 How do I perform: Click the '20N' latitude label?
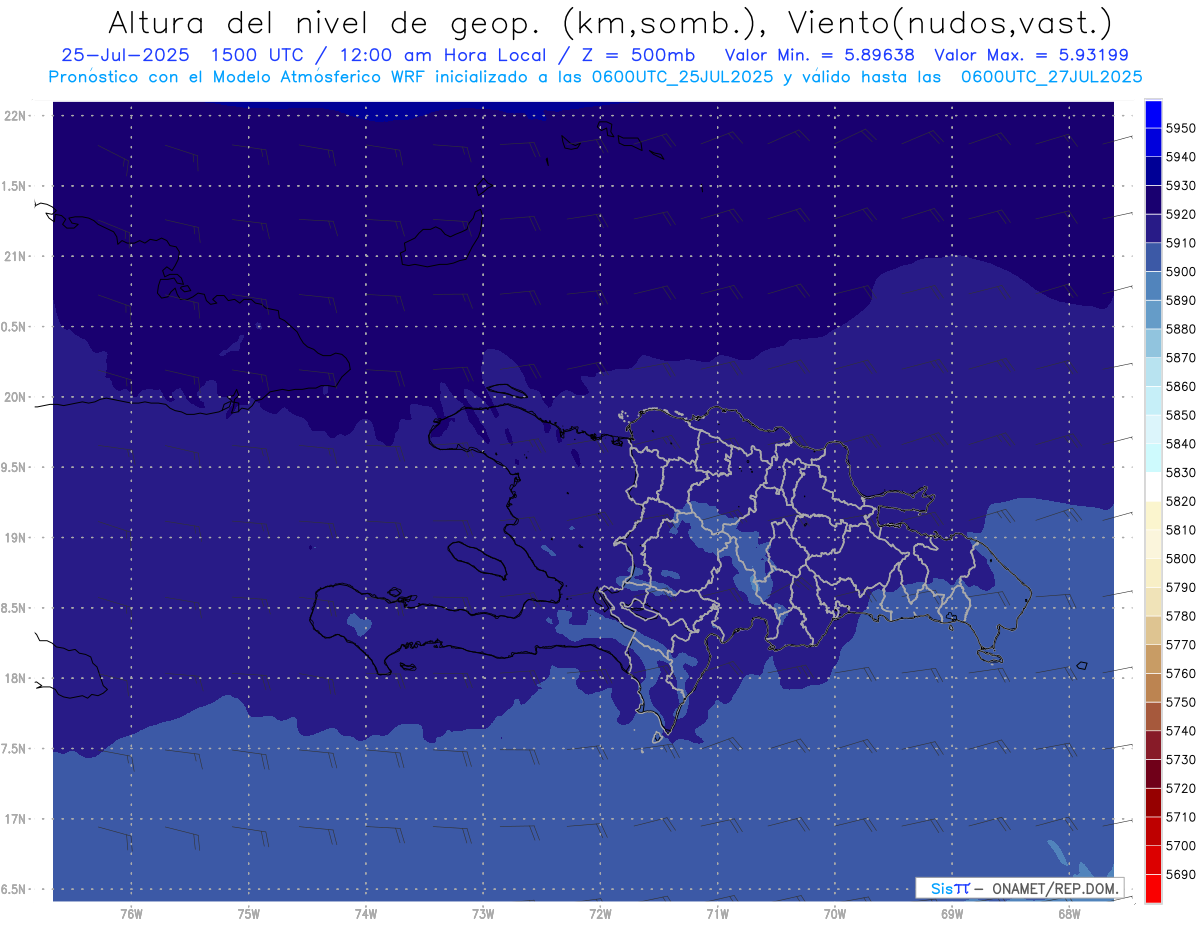[x=15, y=397]
